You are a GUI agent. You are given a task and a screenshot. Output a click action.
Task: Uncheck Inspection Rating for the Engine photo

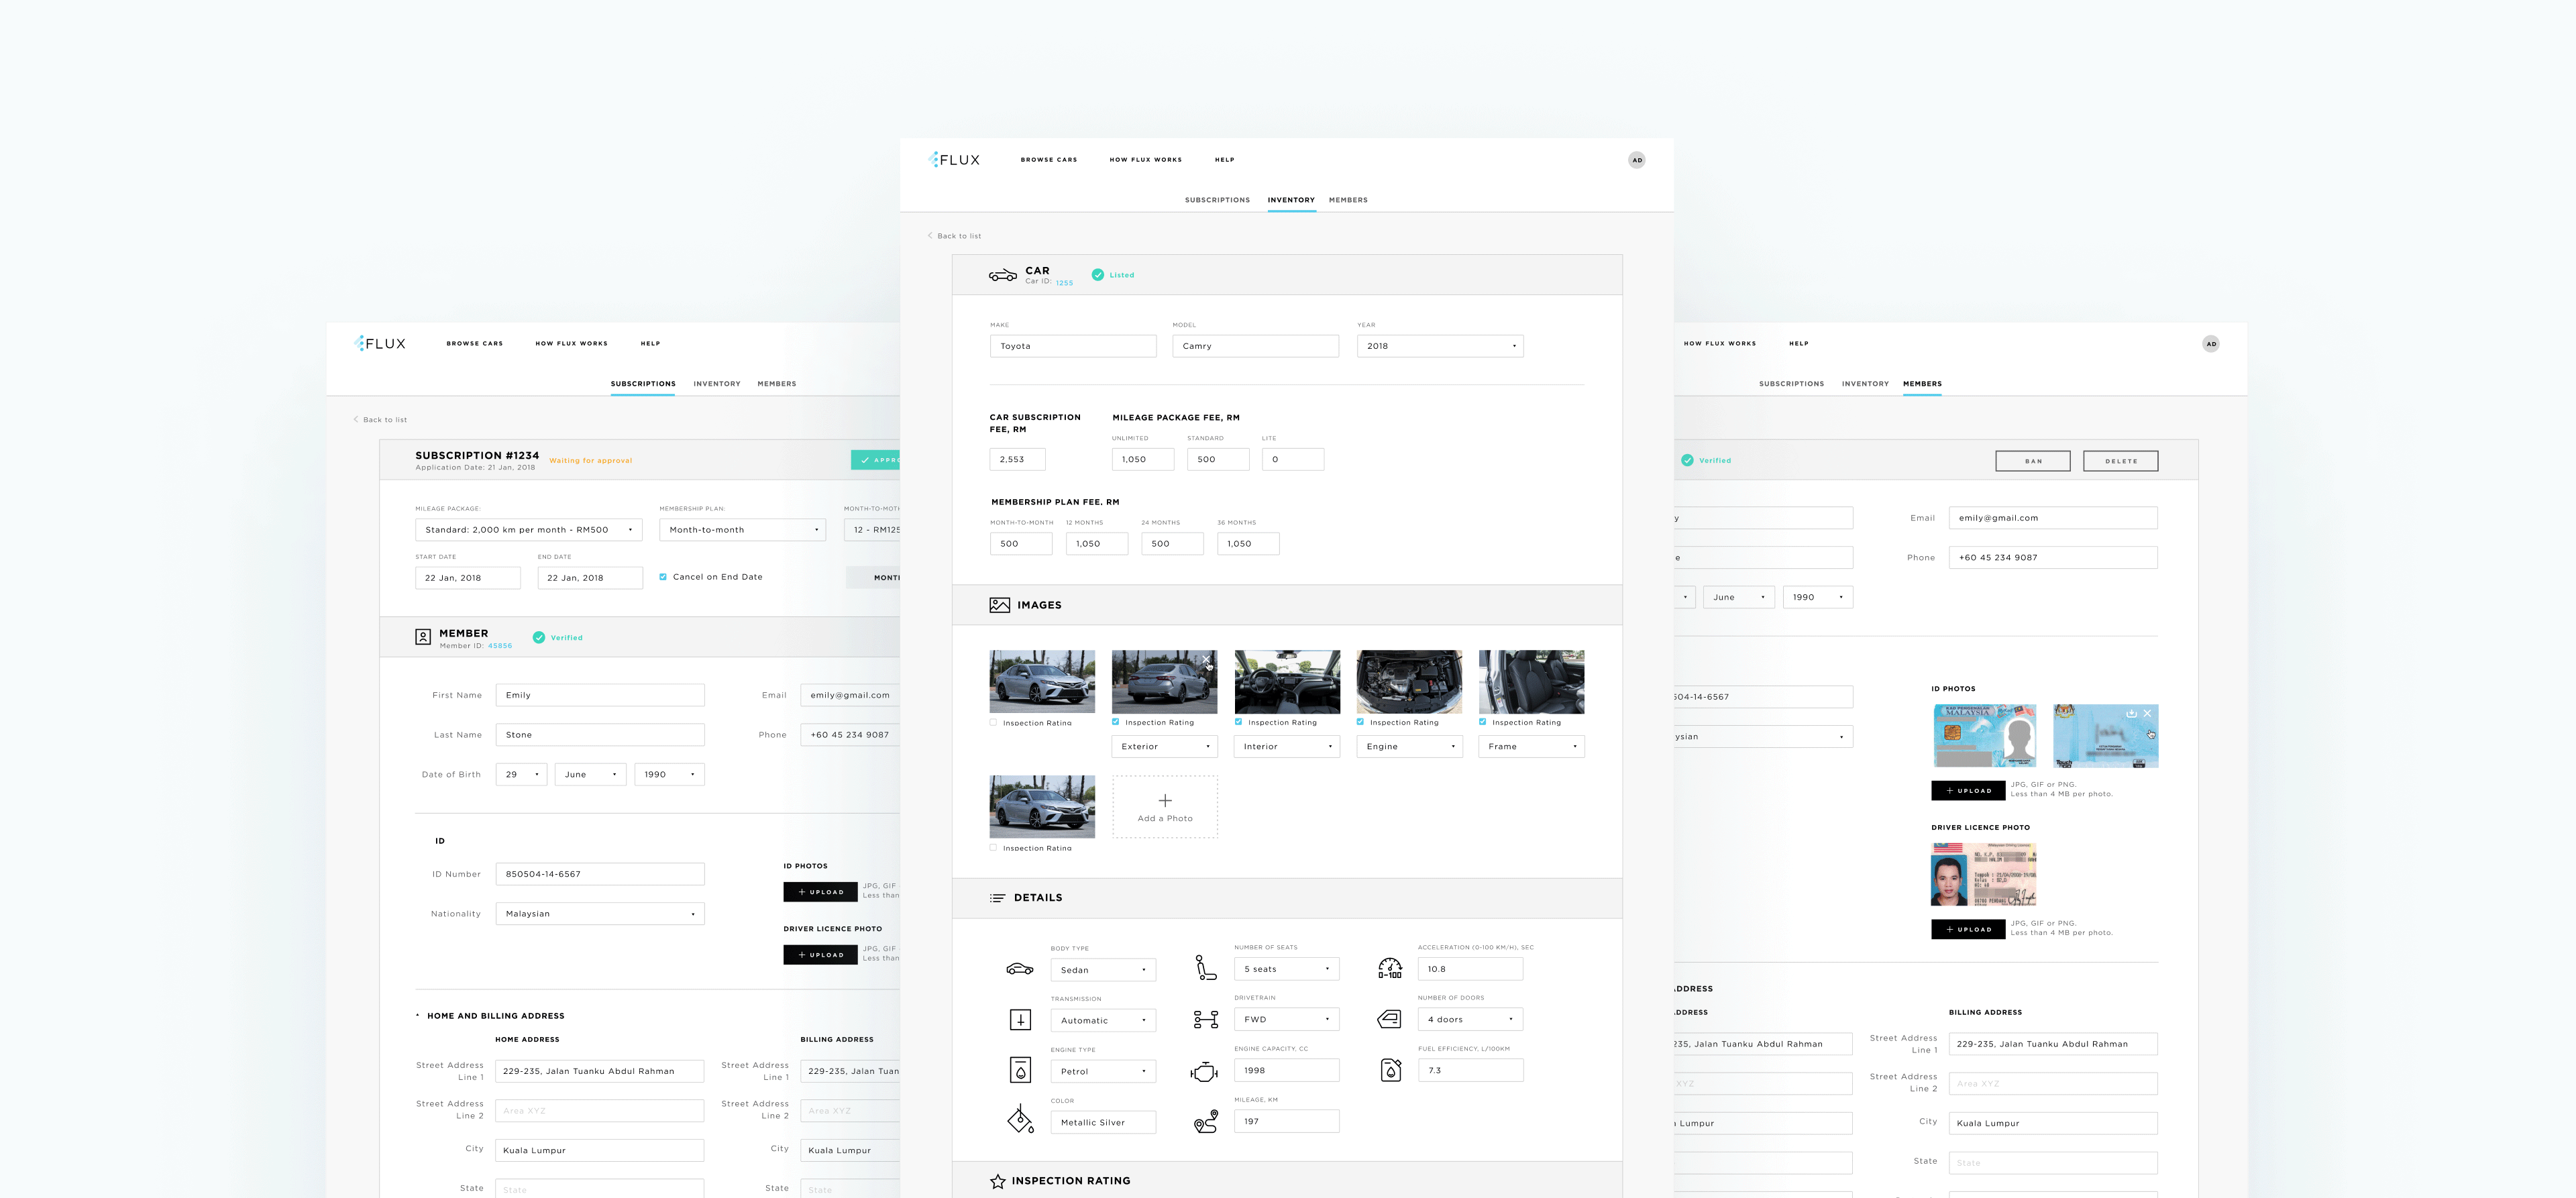tap(1360, 722)
